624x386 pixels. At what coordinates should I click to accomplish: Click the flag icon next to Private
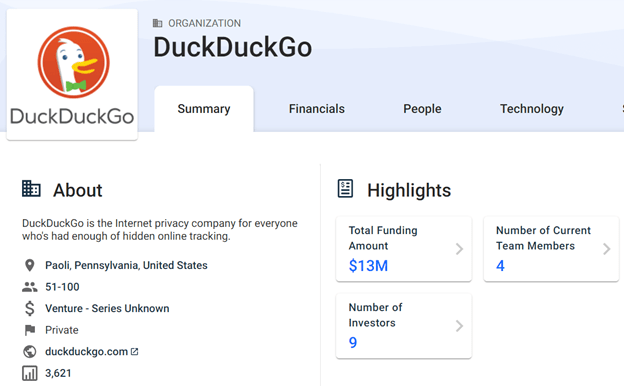tap(29, 330)
